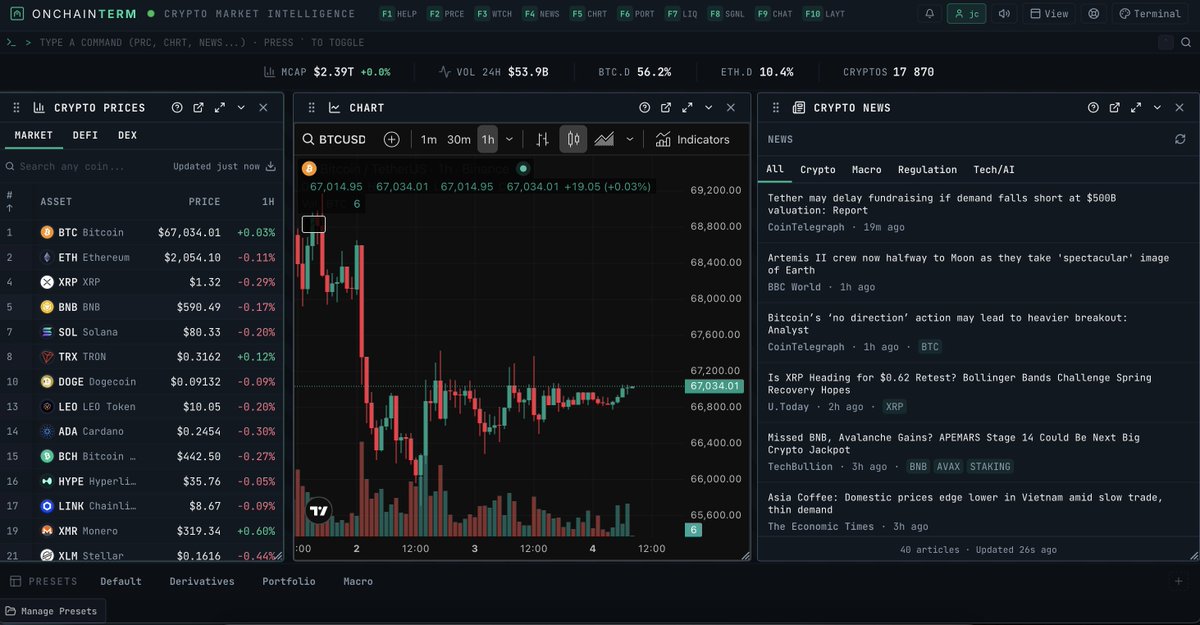Open the jc user account button
The image size is (1200, 625).
point(967,14)
